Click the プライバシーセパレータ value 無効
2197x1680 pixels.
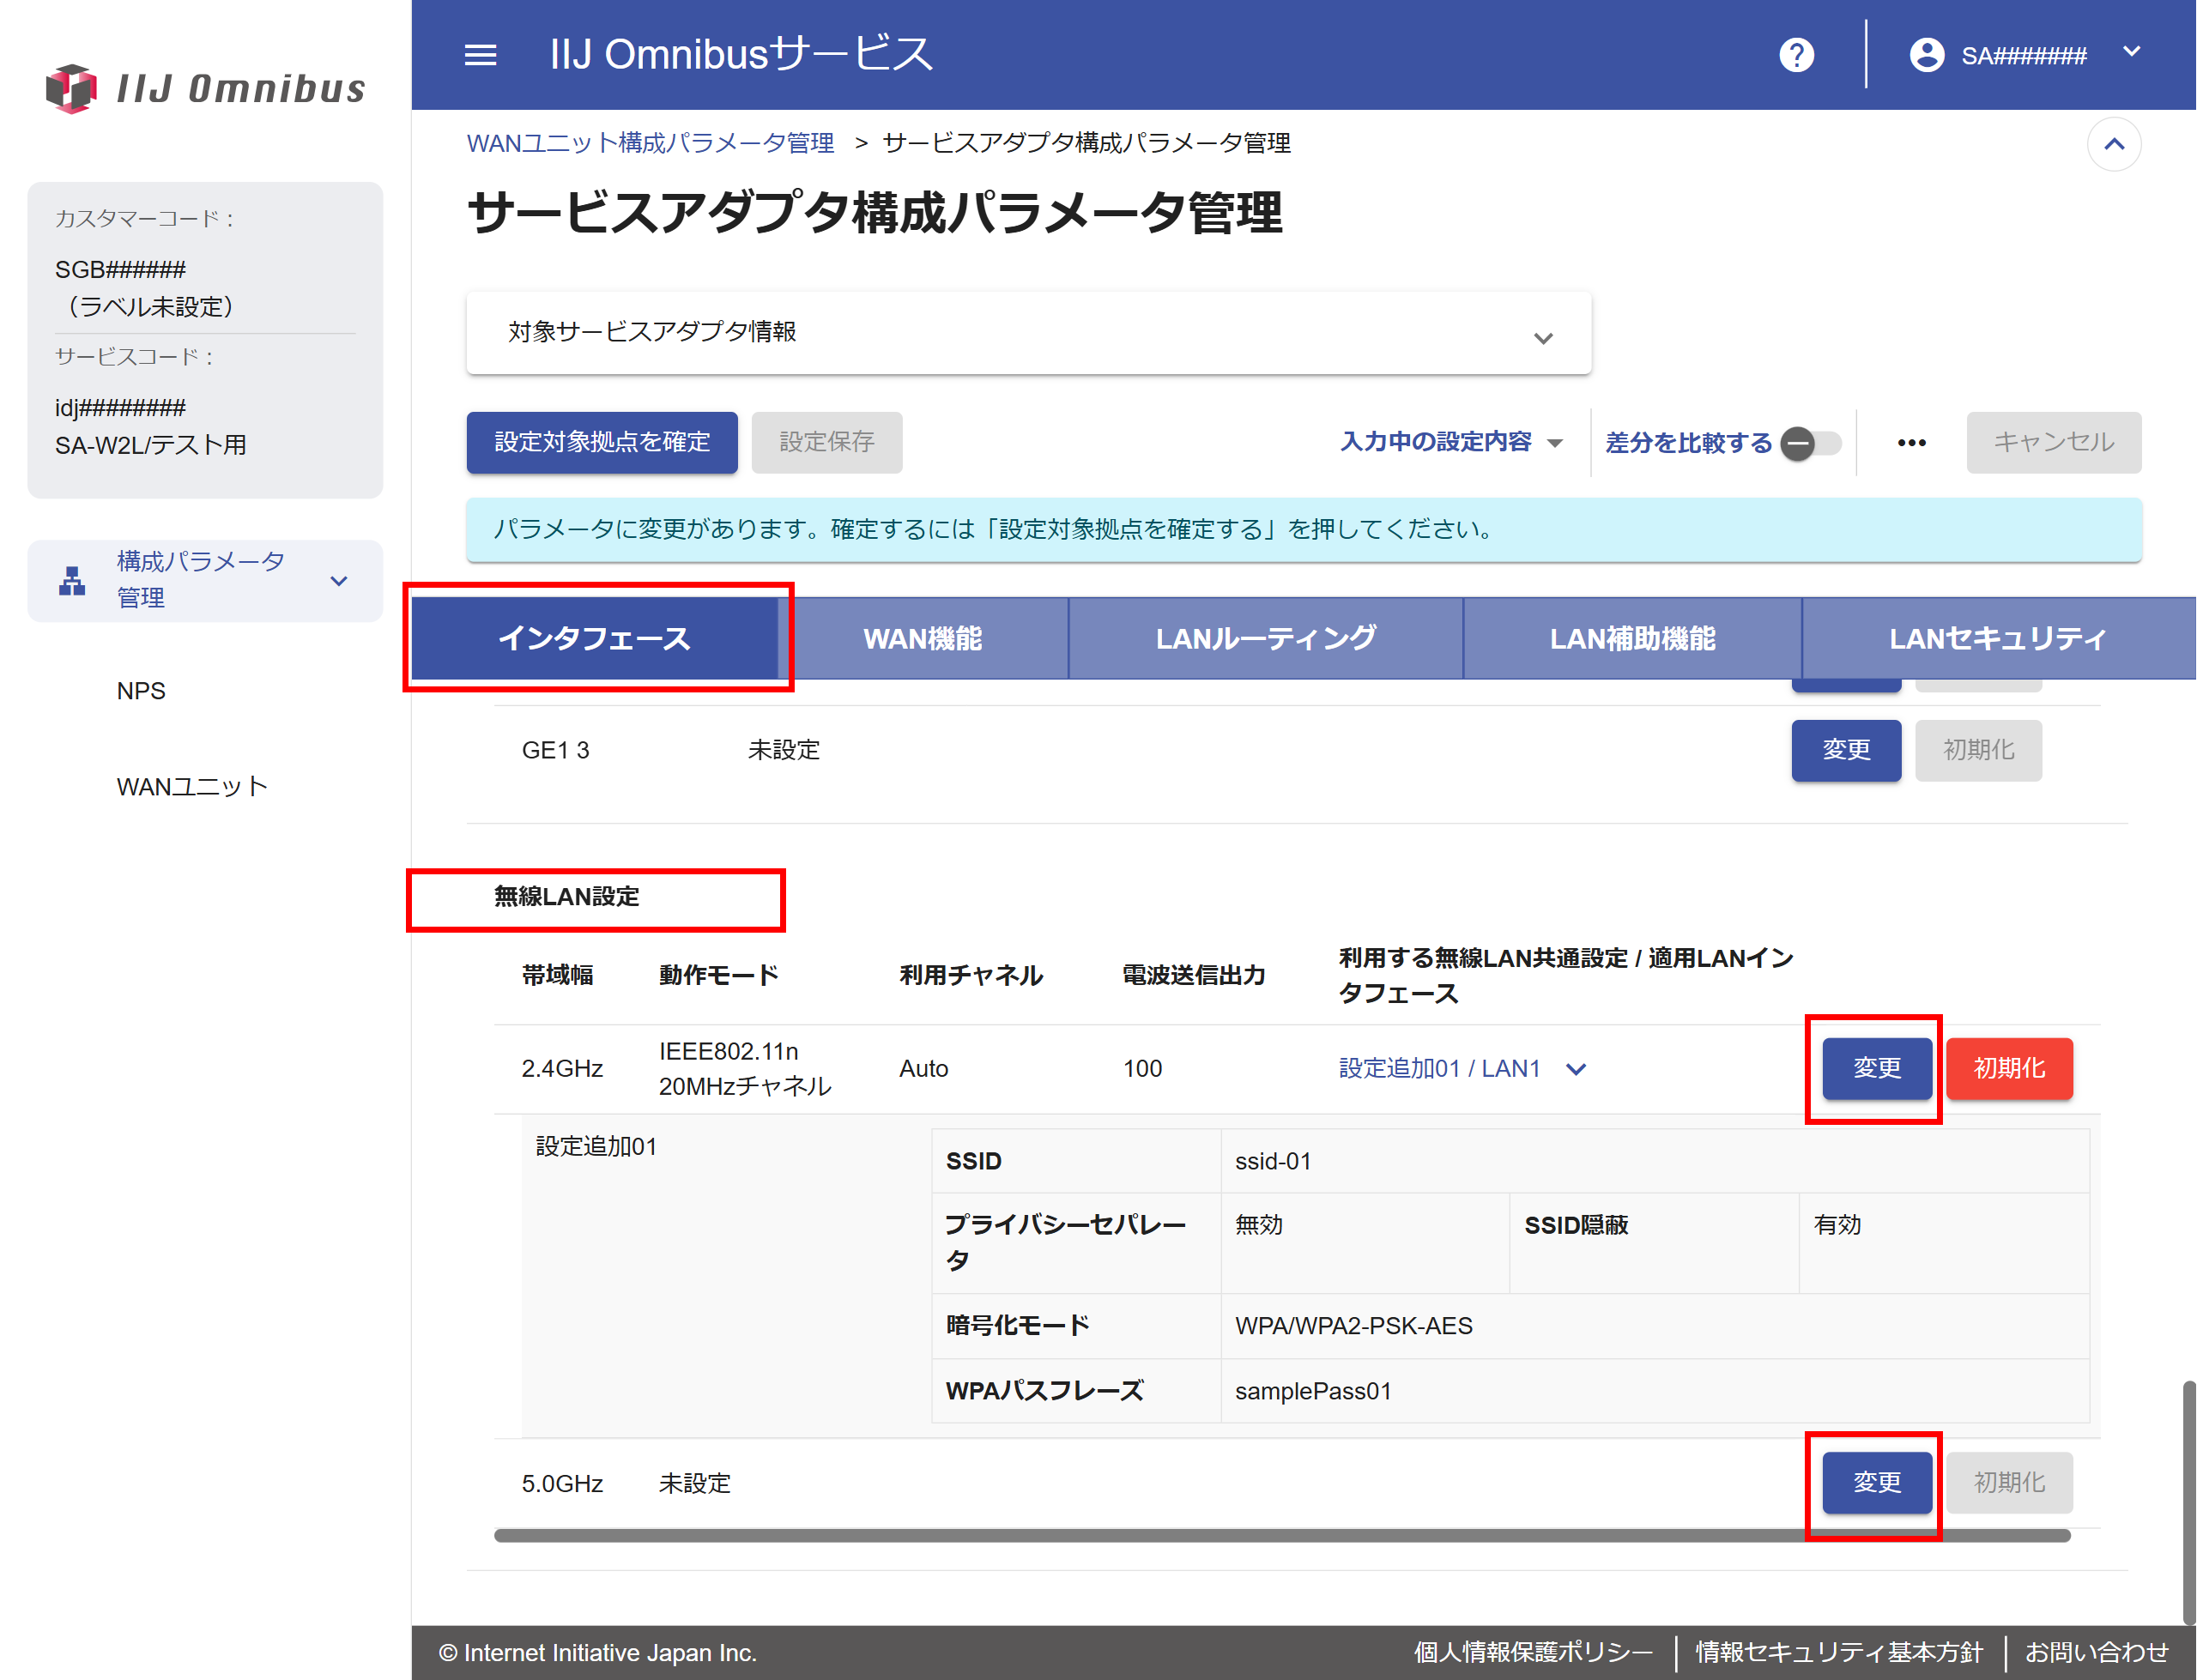pyautogui.click(x=1259, y=1225)
